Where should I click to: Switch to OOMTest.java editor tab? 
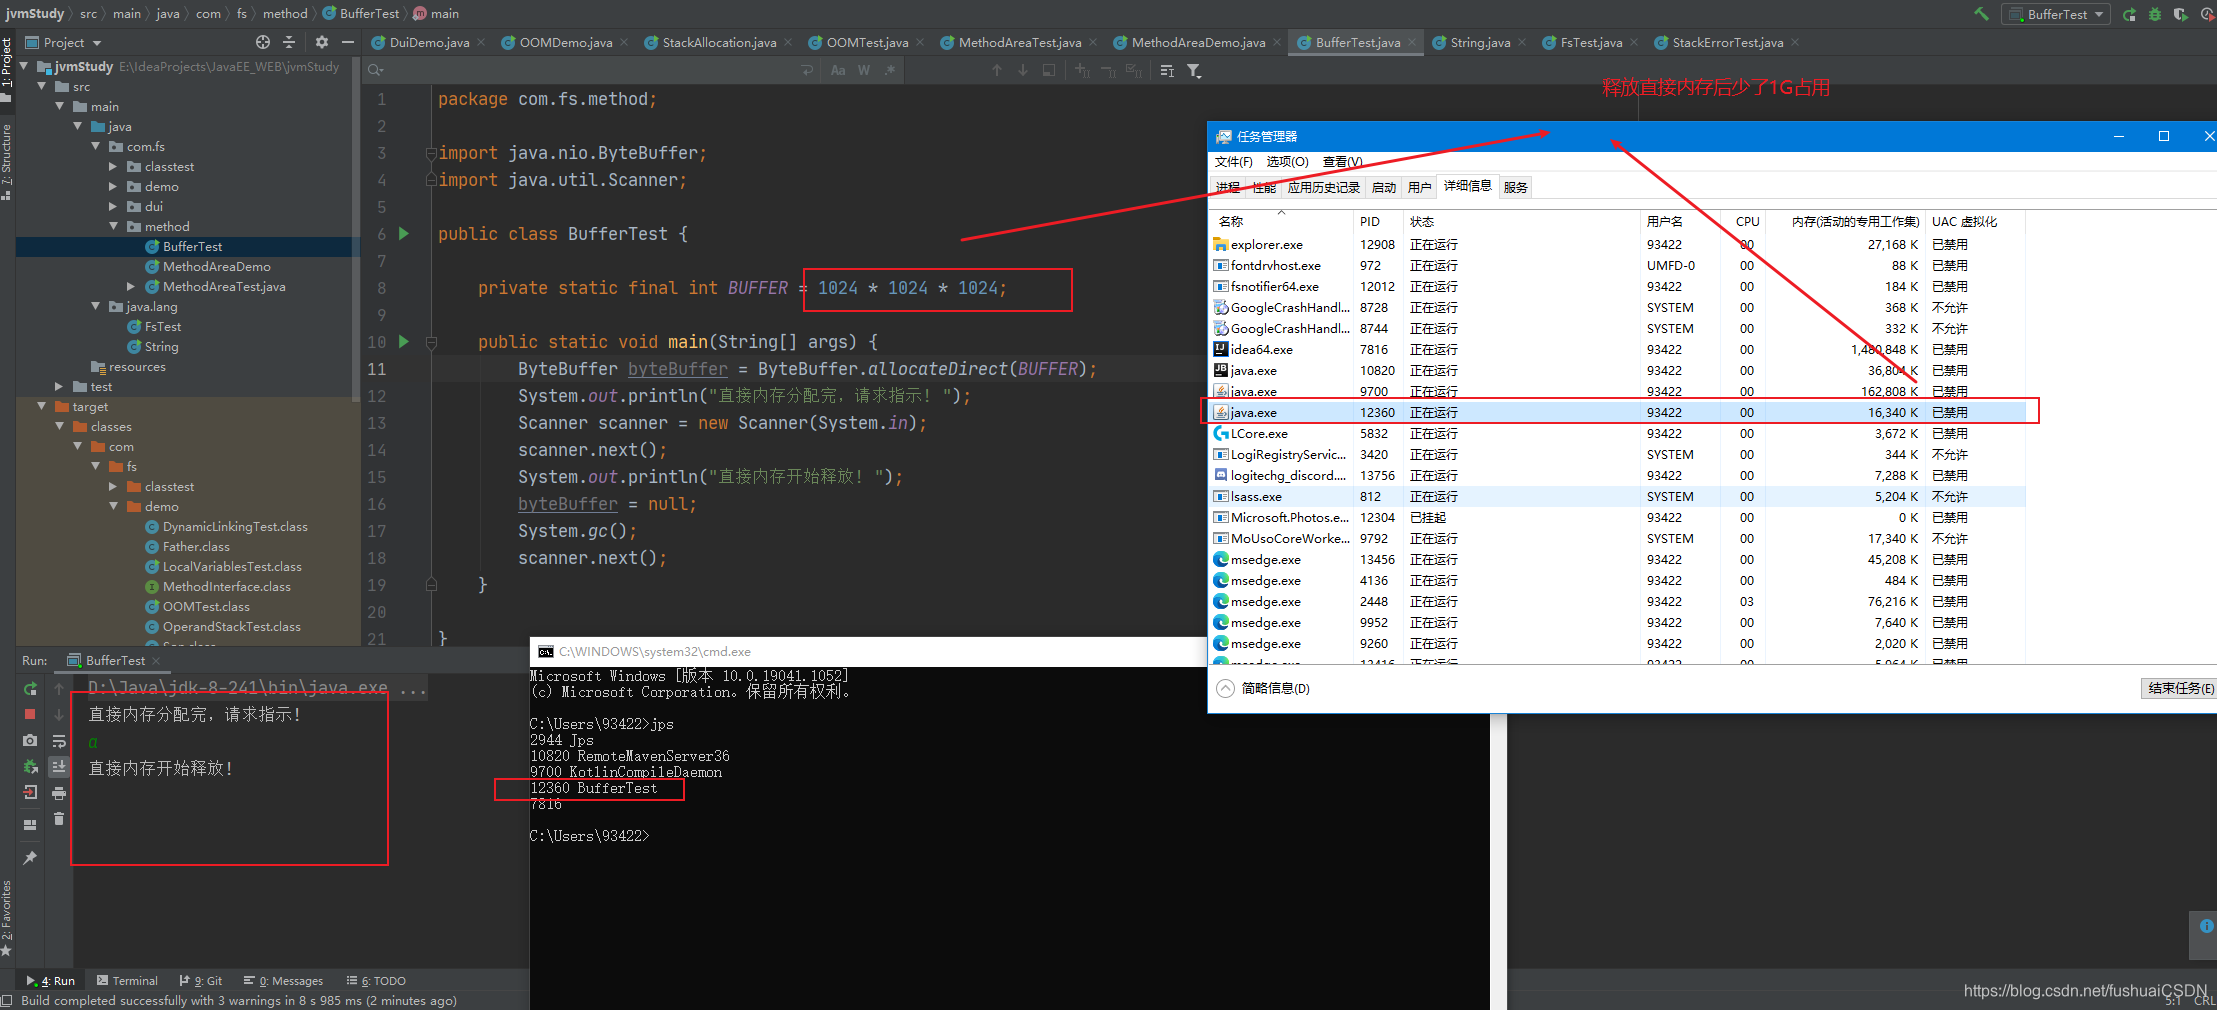(x=867, y=42)
